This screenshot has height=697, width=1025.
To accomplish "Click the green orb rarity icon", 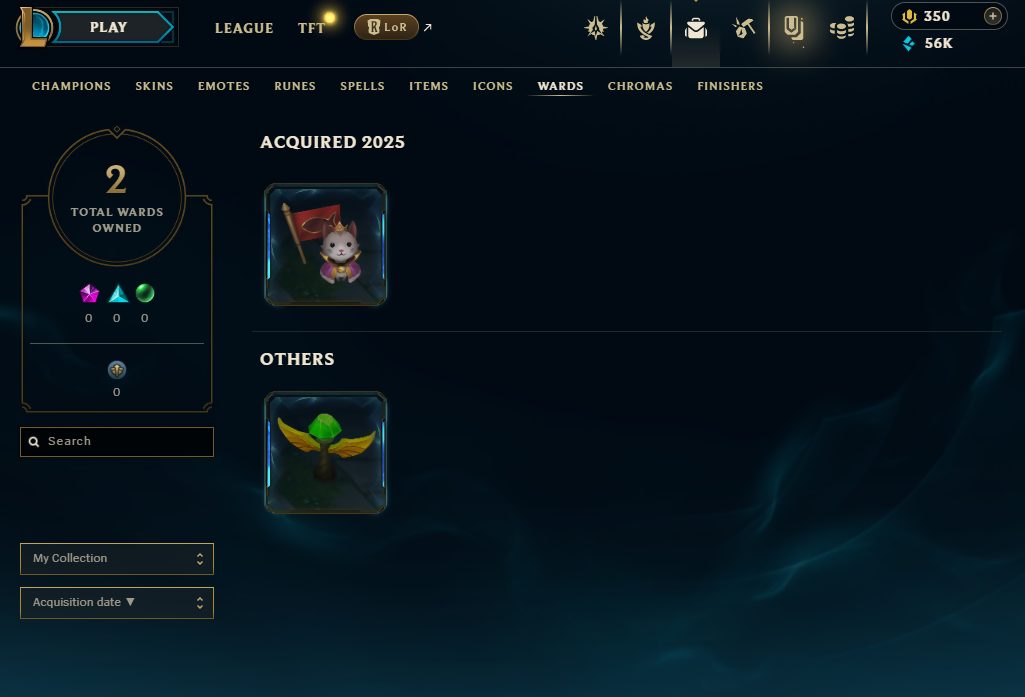I will [145, 293].
